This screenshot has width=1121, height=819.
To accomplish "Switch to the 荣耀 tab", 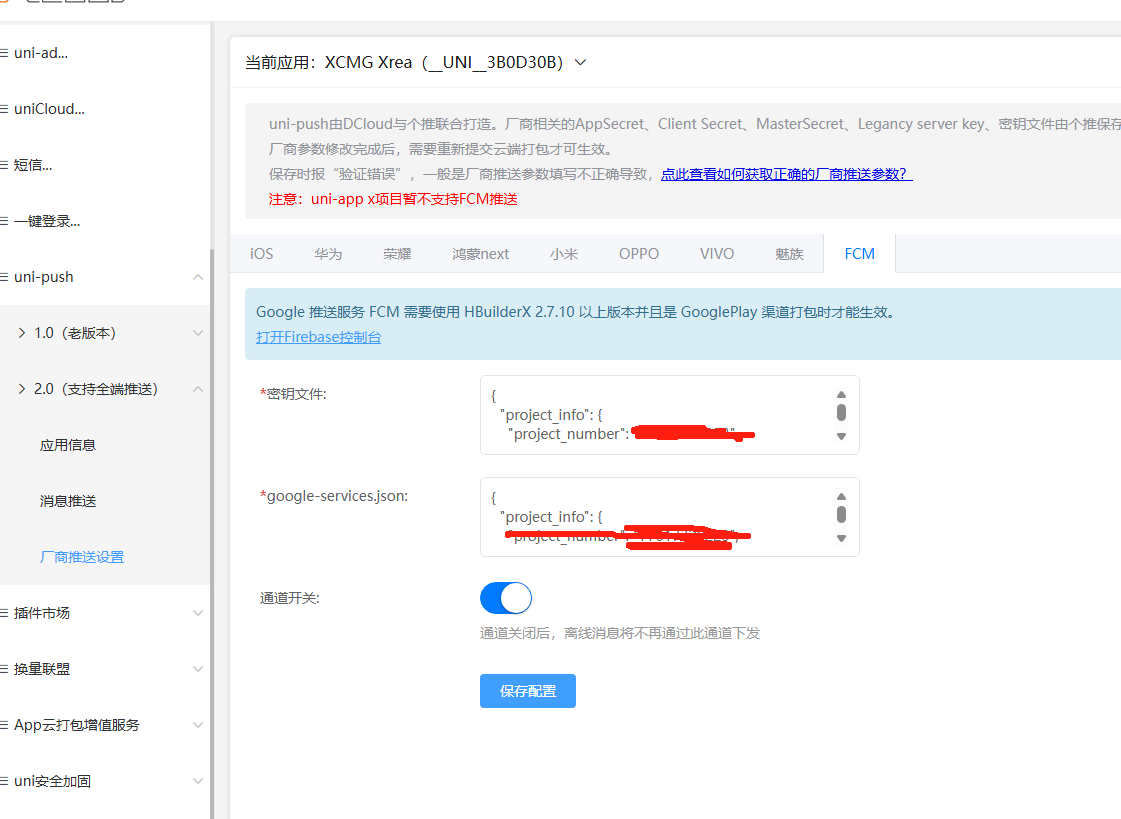I will pyautogui.click(x=397, y=254).
